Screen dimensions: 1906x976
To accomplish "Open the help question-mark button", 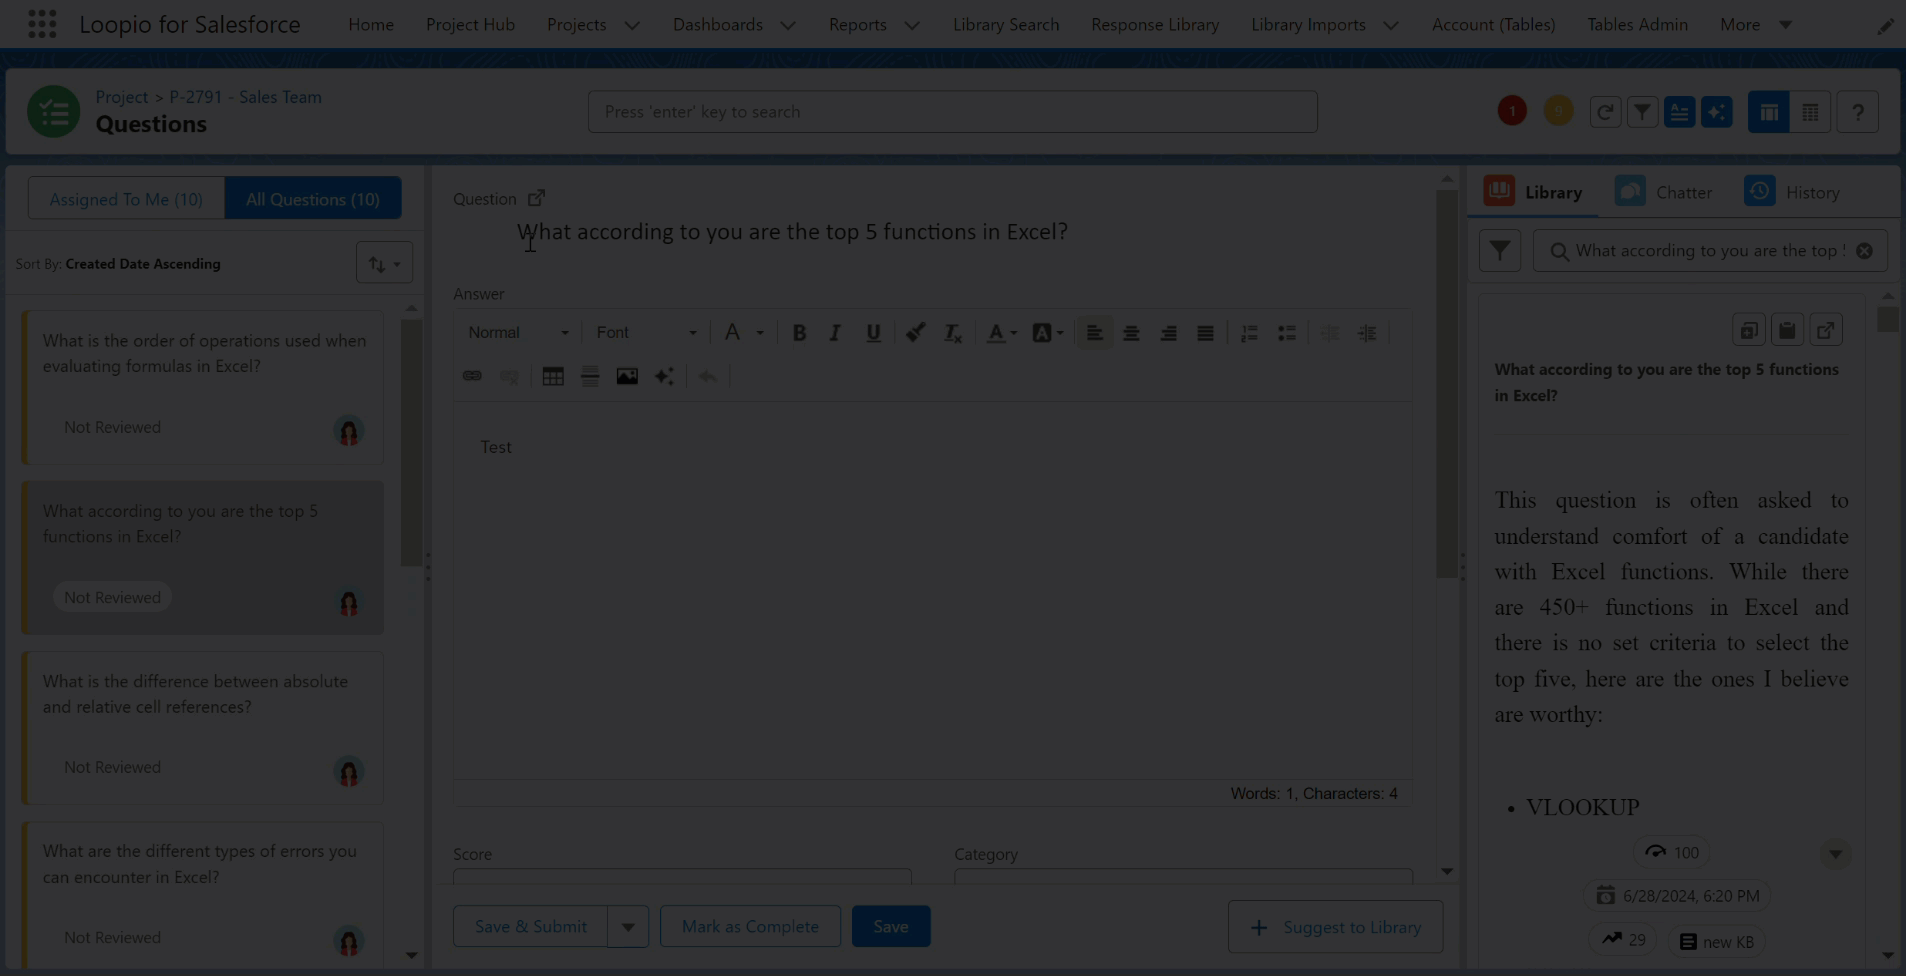I will [x=1857, y=112].
